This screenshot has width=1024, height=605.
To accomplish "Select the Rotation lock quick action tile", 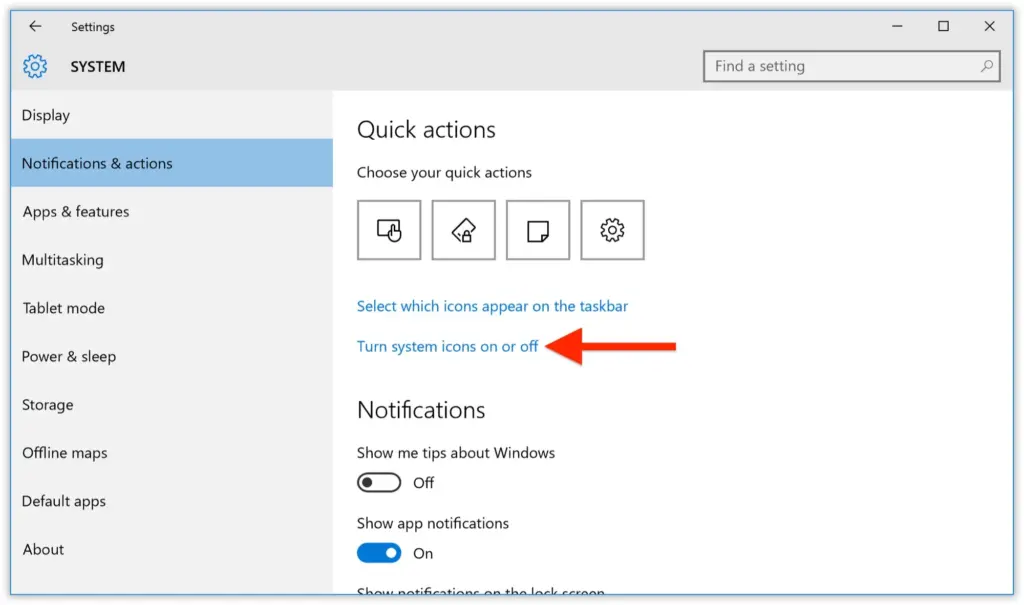I will pos(463,230).
